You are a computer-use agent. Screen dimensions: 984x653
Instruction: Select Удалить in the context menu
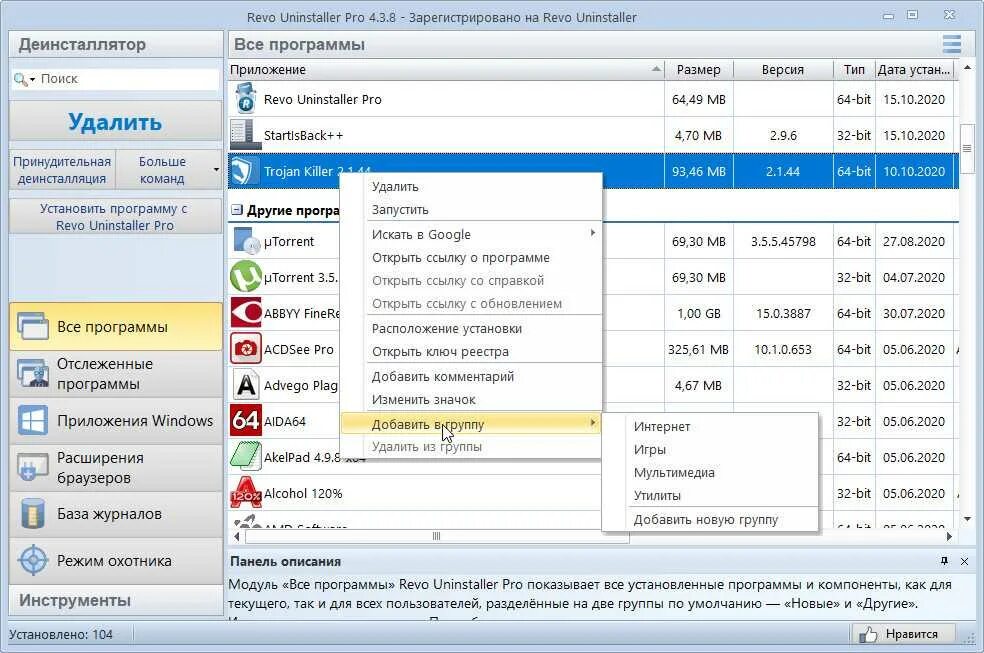click(395, 186)
